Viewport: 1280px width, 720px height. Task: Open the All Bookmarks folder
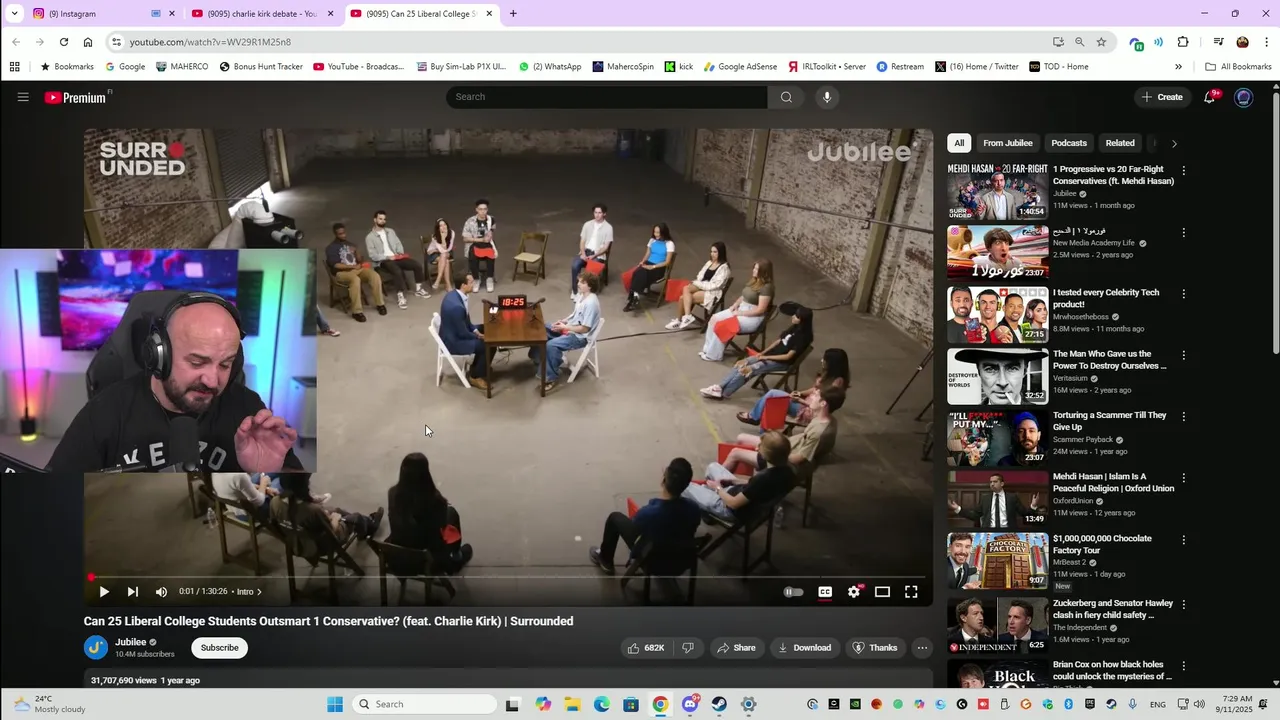[1238, 67]
